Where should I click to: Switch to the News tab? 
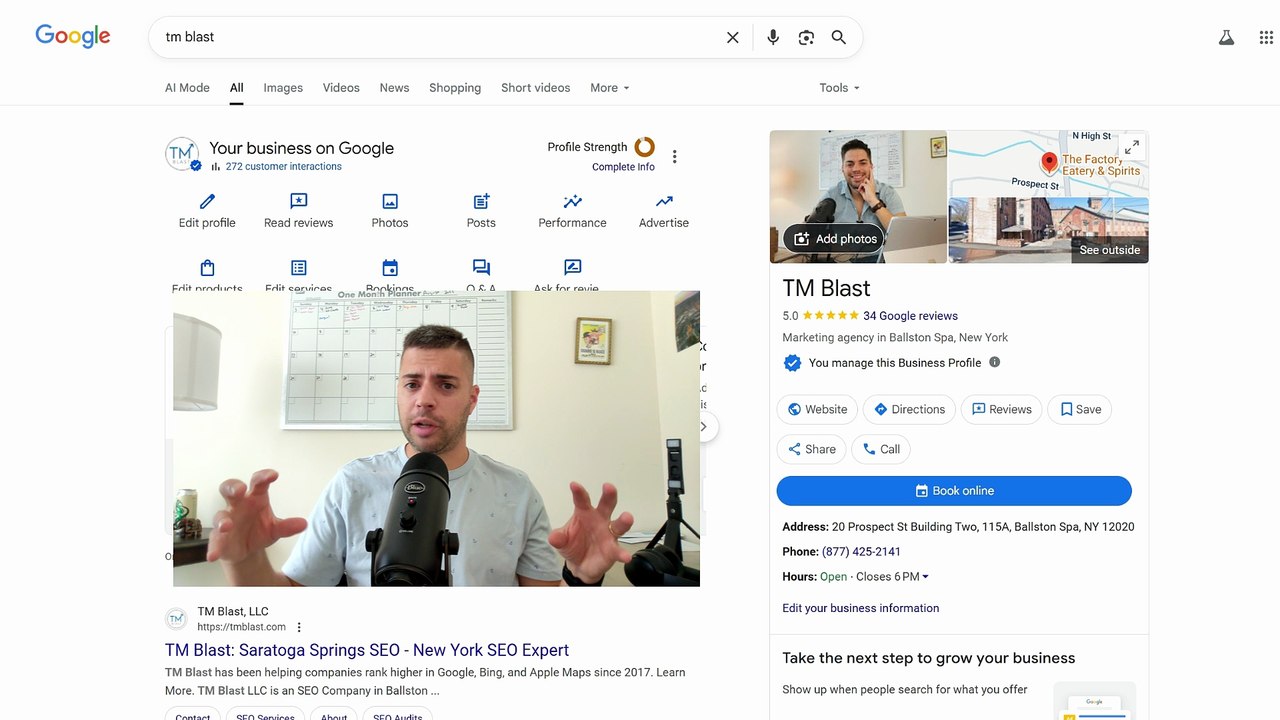[x=394, y=88]
